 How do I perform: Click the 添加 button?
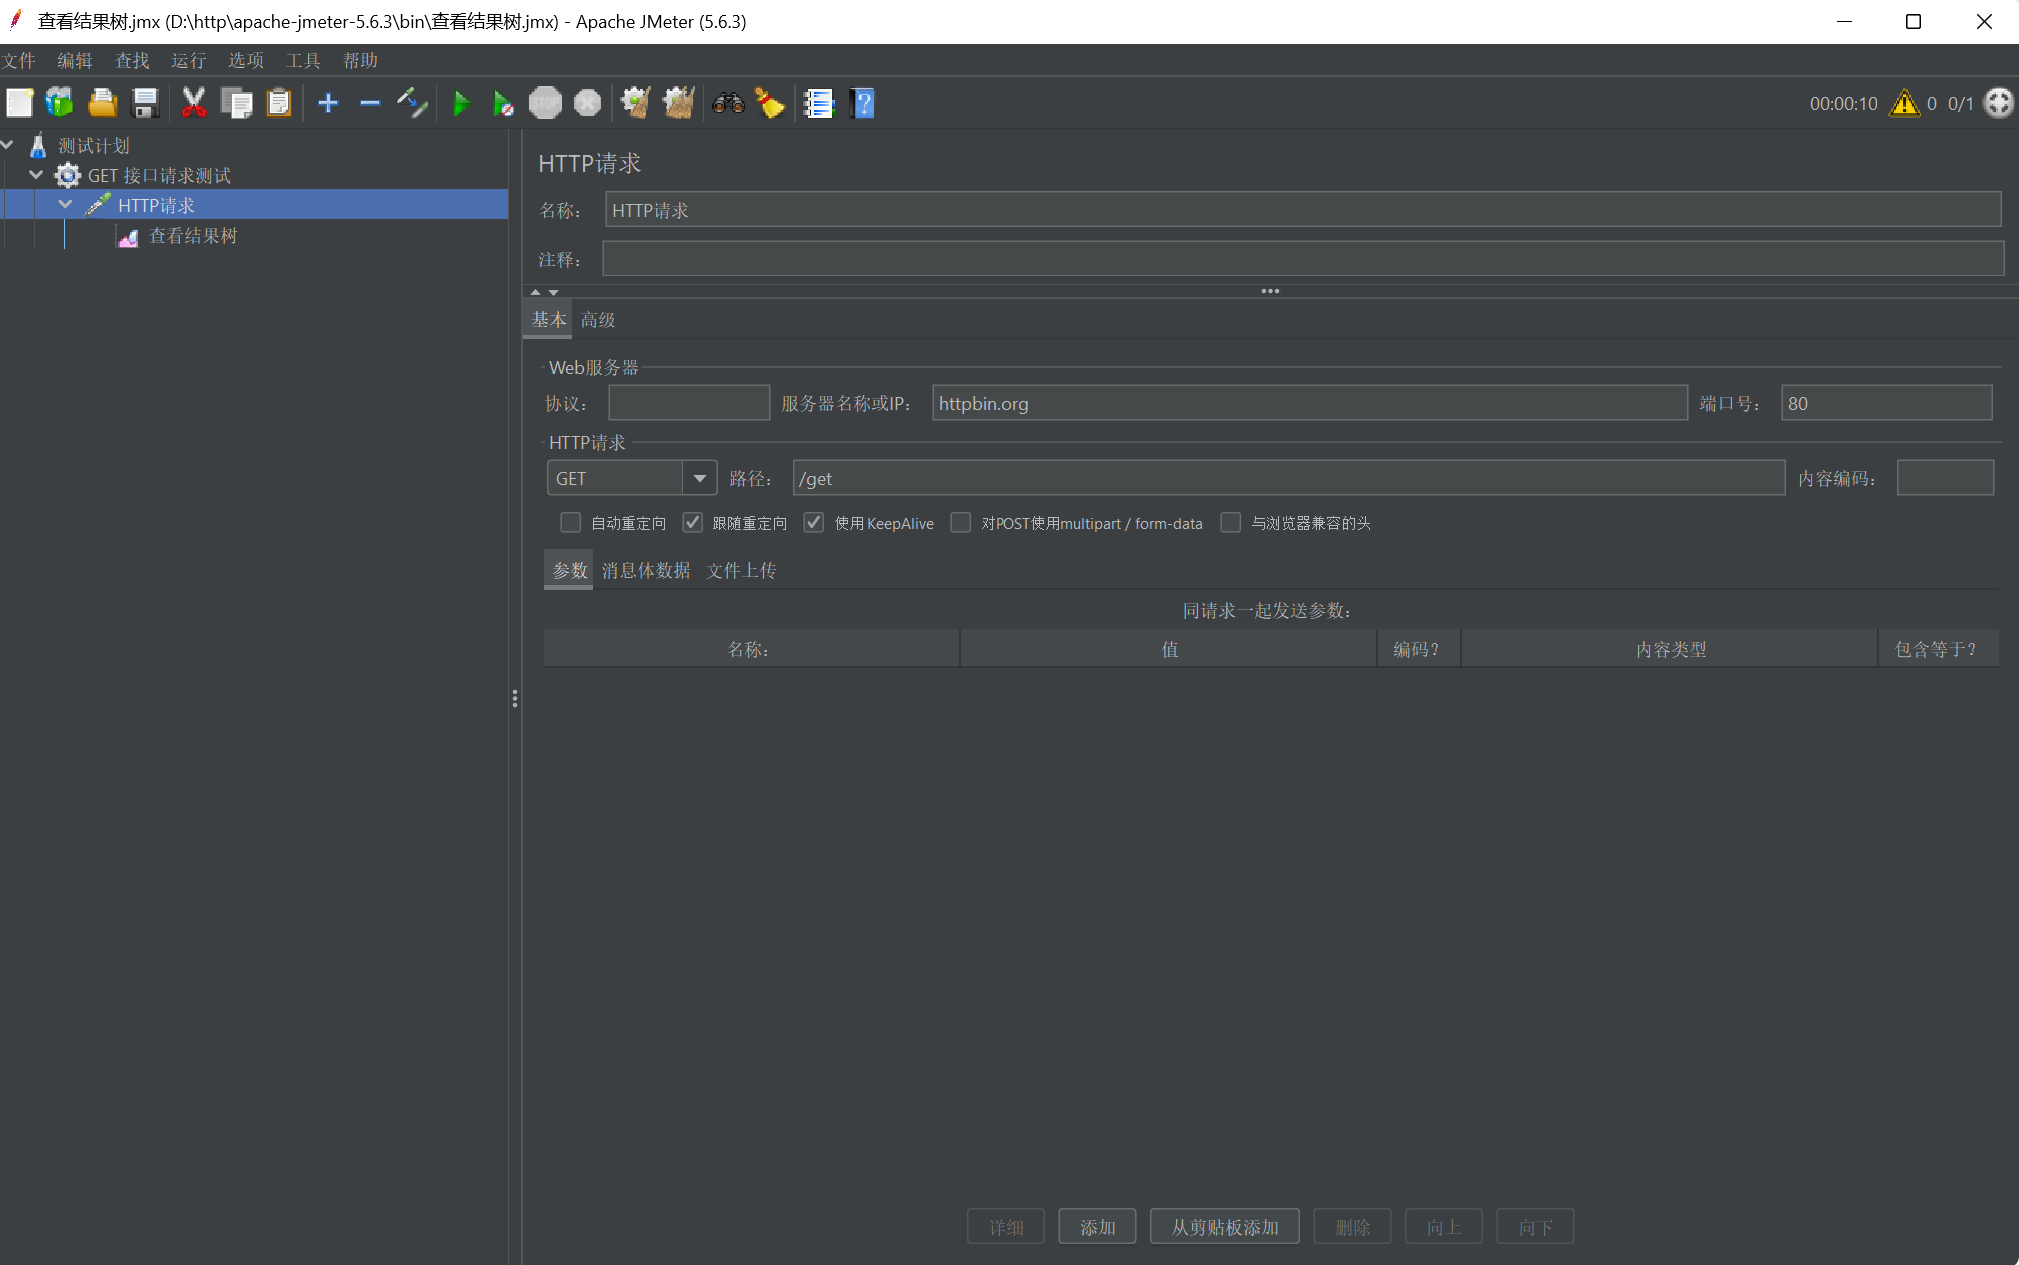click(1097, 1227)
